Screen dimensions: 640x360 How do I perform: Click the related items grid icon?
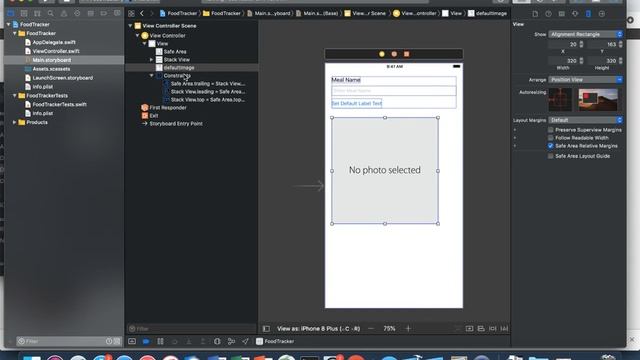(131, 13)
